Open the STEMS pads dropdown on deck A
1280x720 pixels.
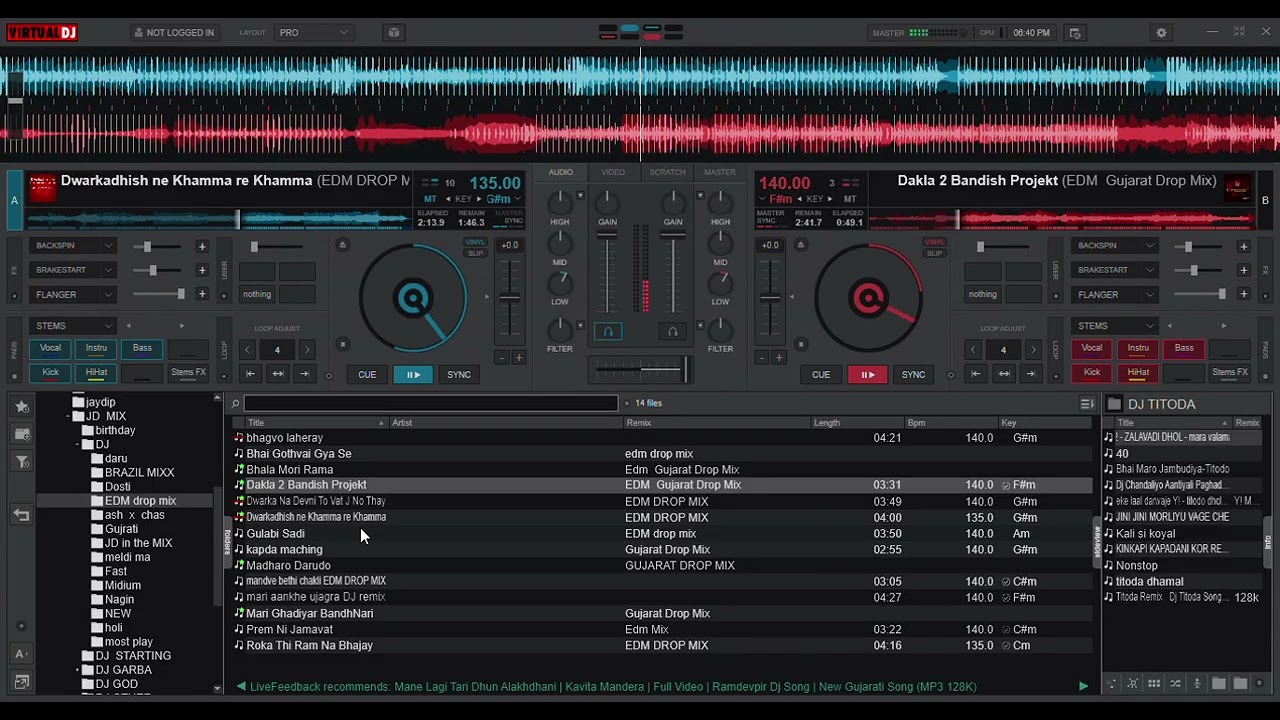(x=74, y=326)
